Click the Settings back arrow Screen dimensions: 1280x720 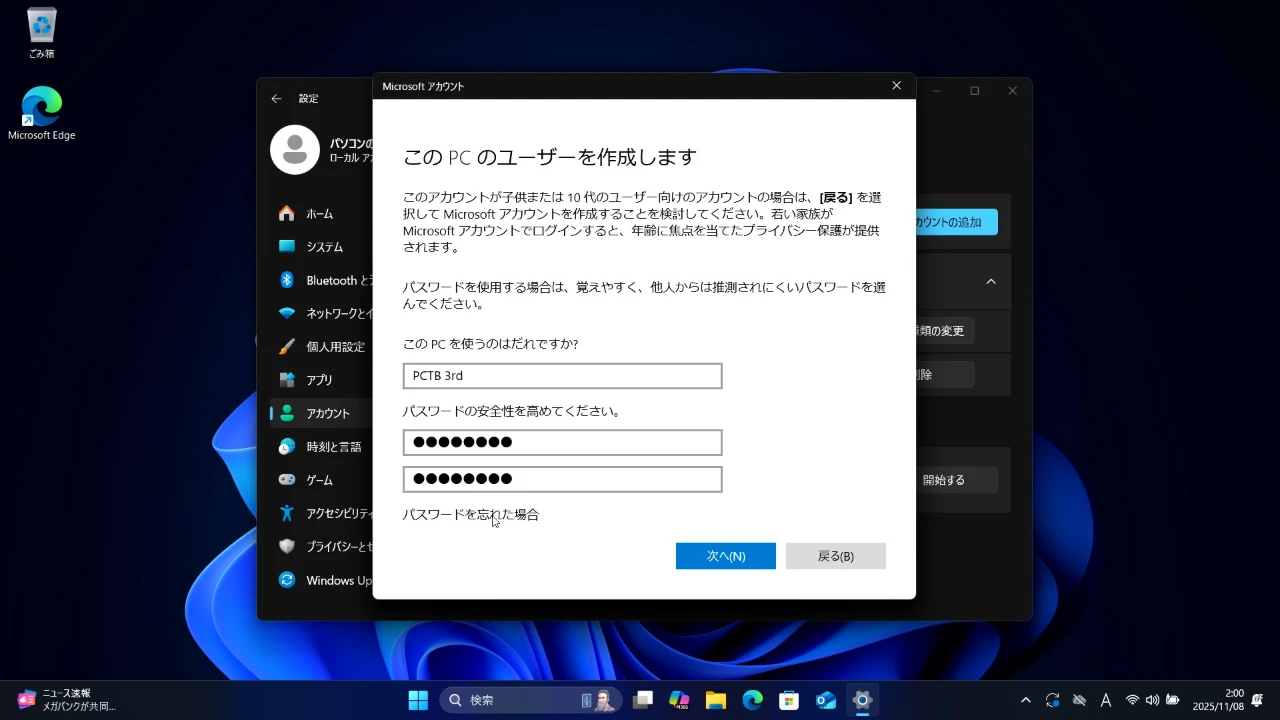point(277,99)
